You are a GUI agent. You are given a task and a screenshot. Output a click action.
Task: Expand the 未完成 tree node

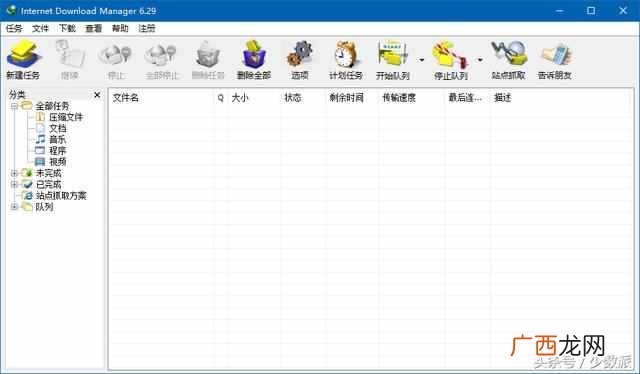[x=14, y=173]
